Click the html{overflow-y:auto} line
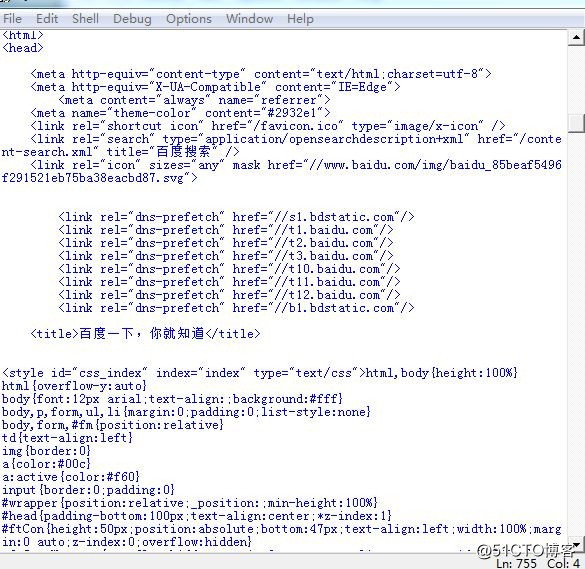The height and width of the screenshot is (569, 585). (74, 386)
